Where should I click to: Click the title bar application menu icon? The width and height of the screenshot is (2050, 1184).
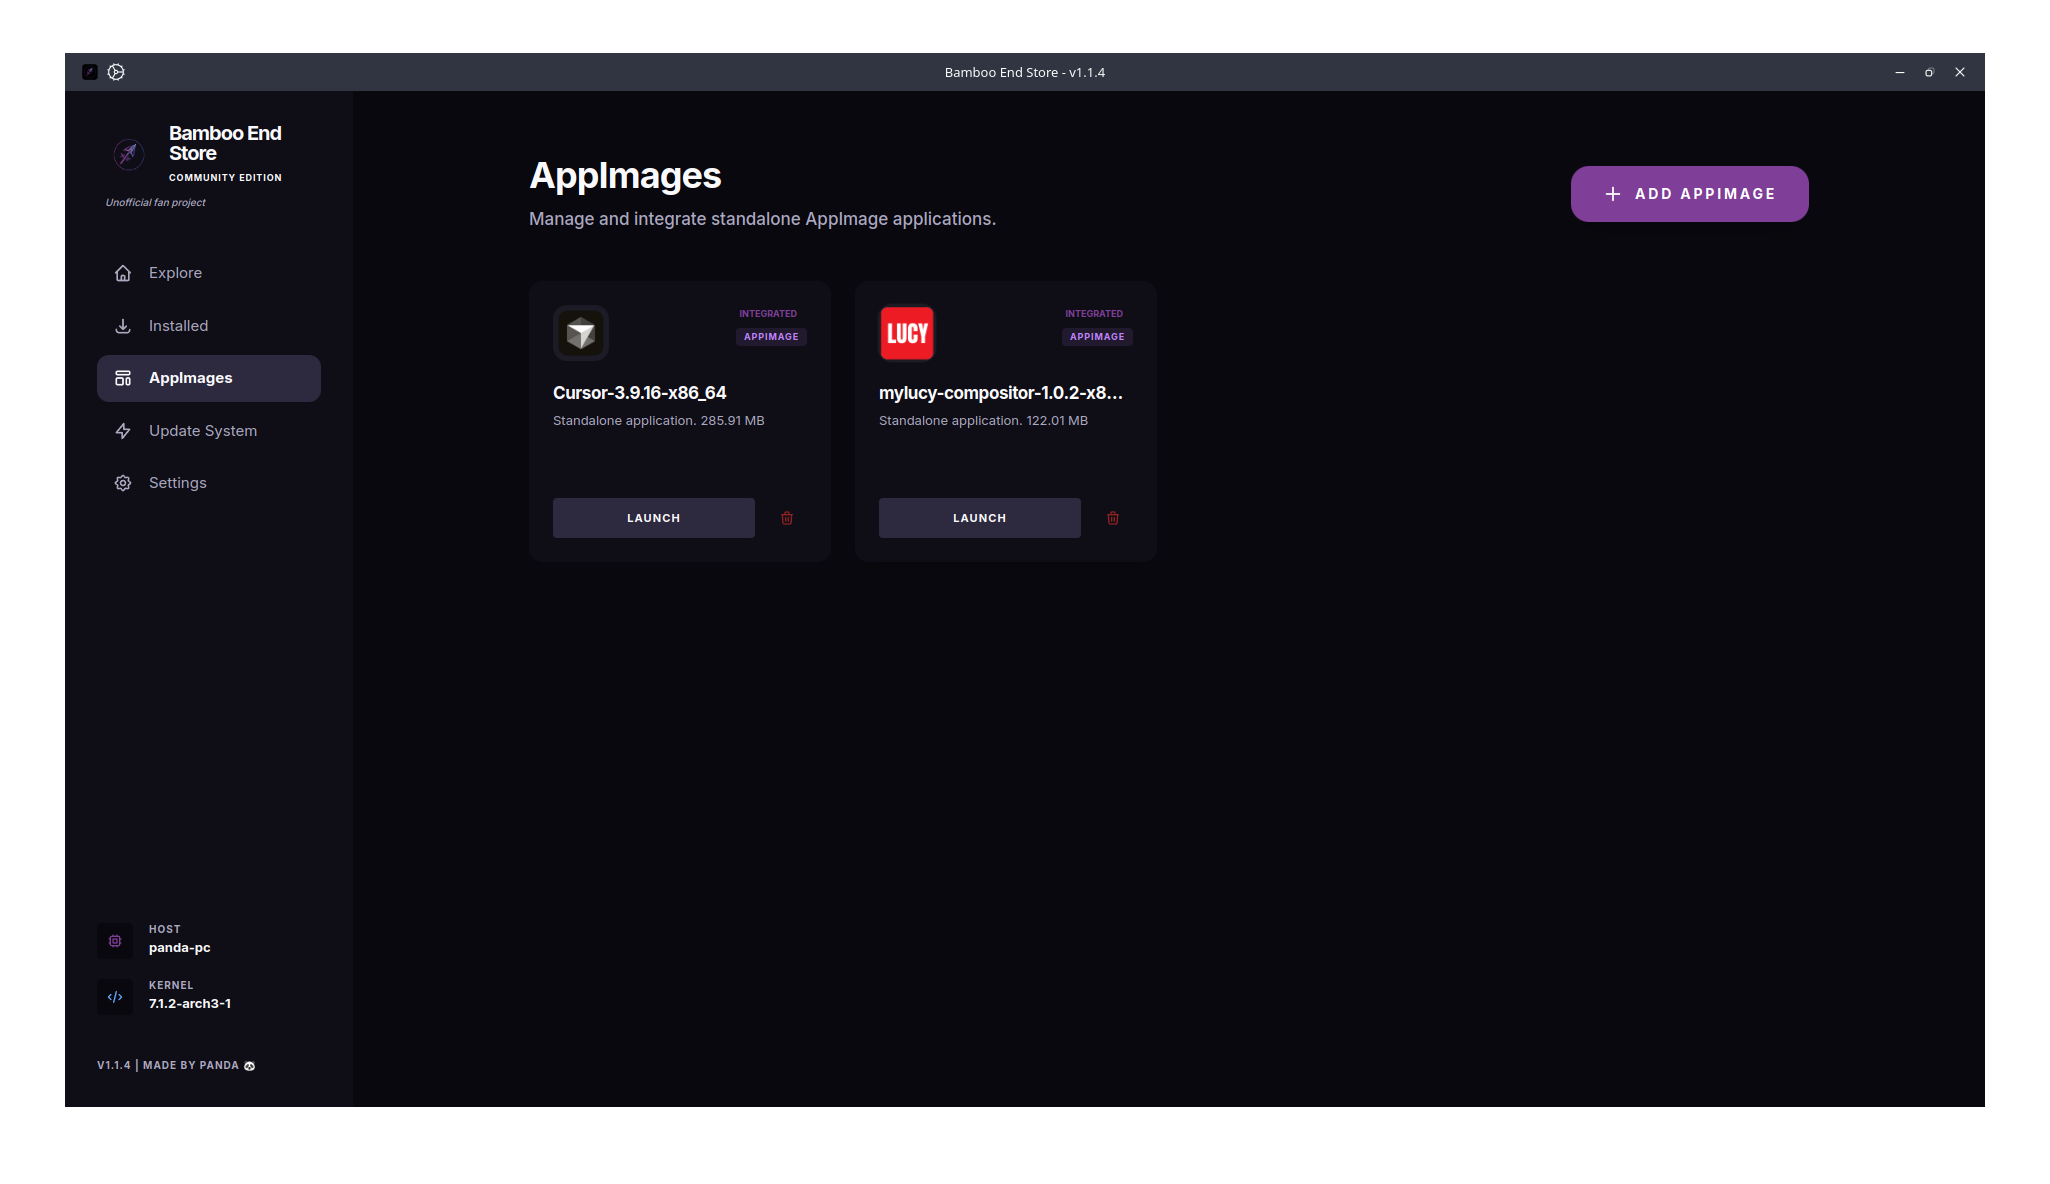(90, 72)
